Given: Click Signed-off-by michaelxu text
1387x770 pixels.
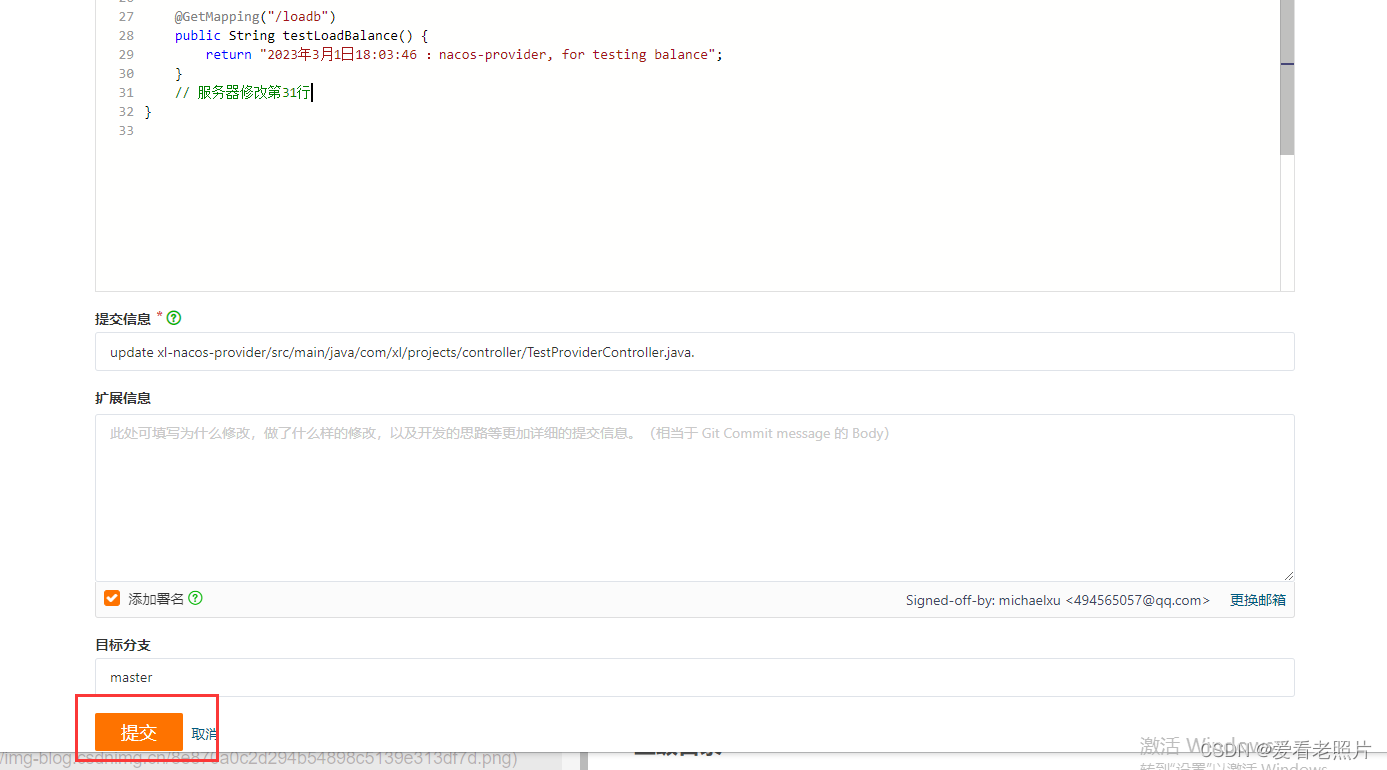Looking at the screenshot, I should (x=1058, y=600).
